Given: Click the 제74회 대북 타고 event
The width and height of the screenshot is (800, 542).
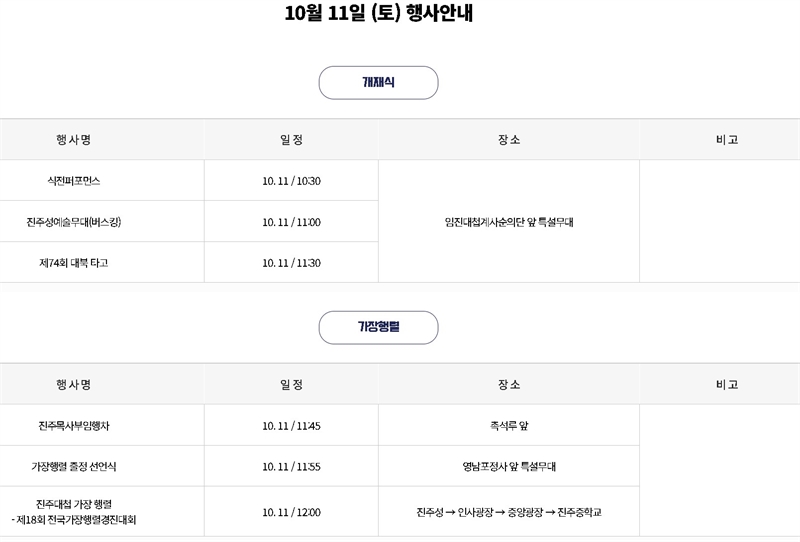Looking at the screenshot, I should tap(74, 263).
